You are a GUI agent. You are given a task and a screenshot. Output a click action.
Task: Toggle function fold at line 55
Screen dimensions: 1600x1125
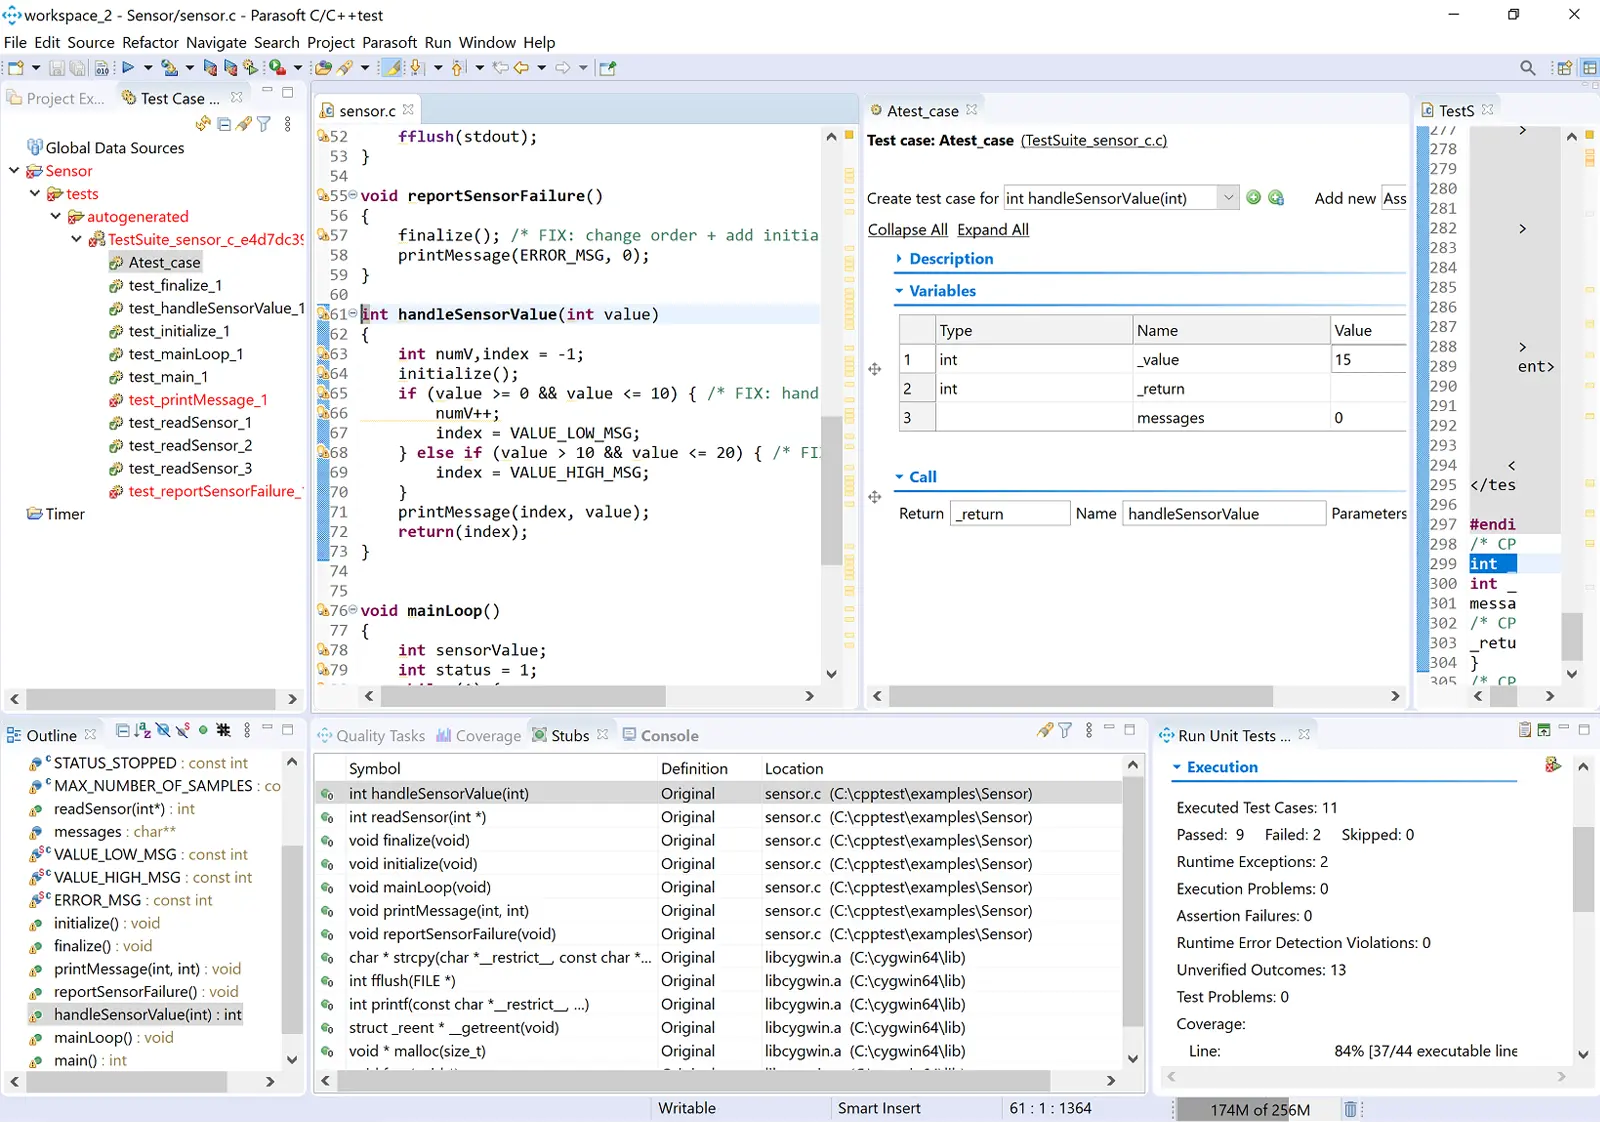coord(353,195)
